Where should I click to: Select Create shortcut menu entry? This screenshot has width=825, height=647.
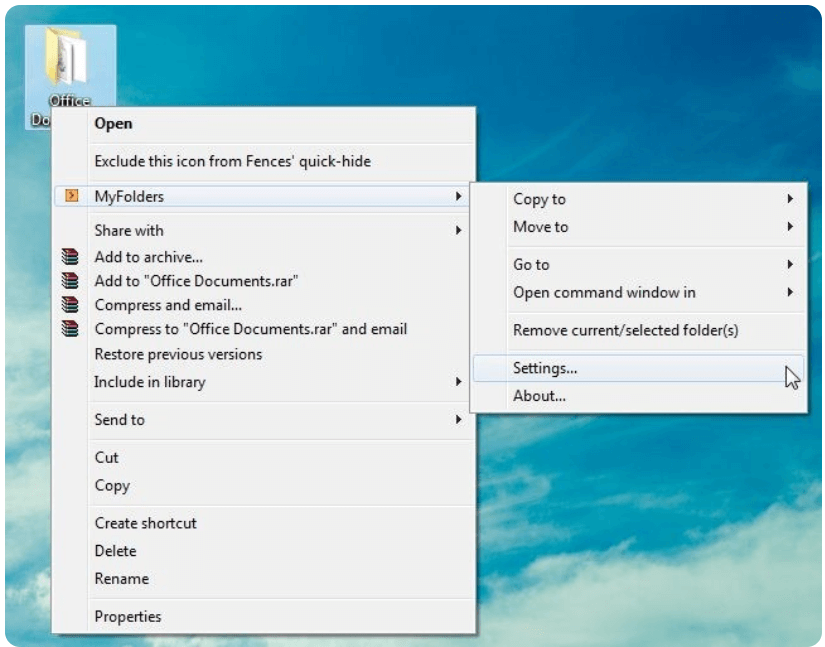[x=145, y=523]
